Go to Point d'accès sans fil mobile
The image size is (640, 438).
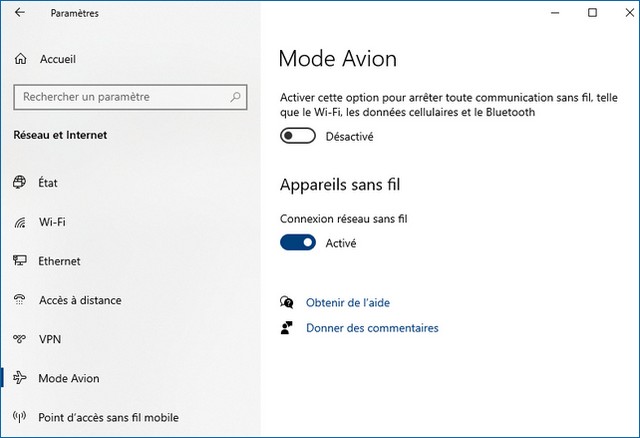tap(108, 417)
